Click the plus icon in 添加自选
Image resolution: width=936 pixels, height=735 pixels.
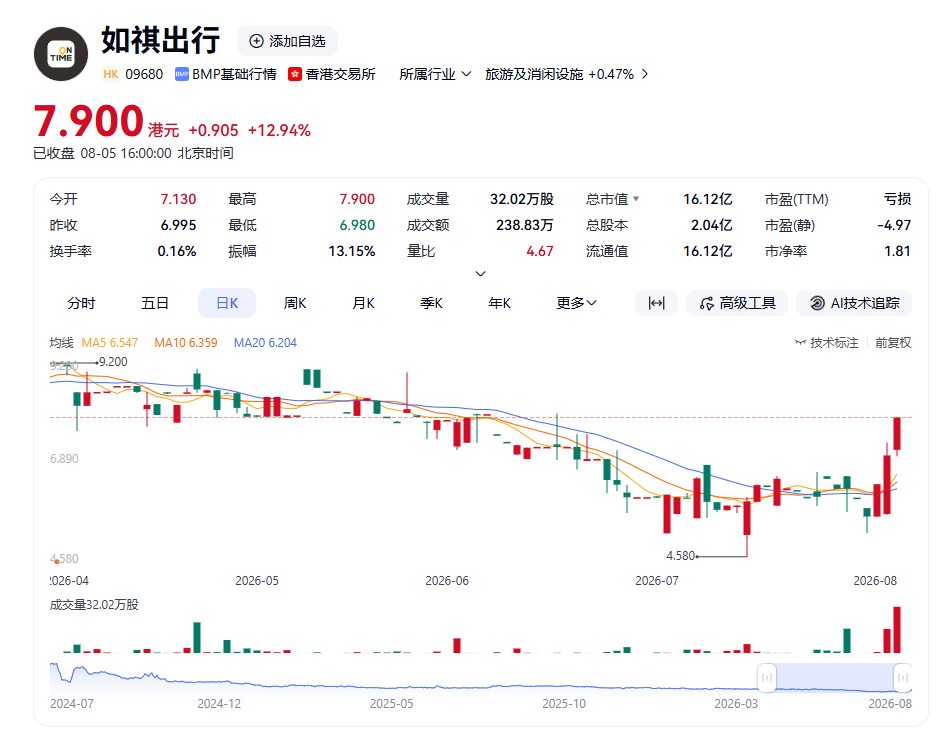[x=256, y=41]
